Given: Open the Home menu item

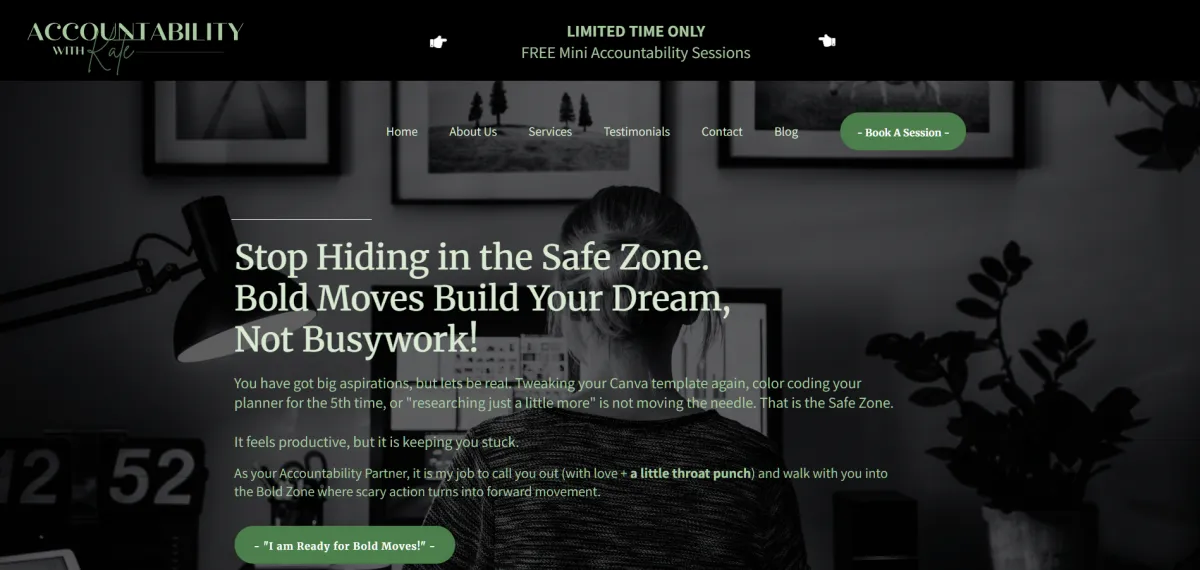Looking at the screenshot, I should tap(402, 132).
